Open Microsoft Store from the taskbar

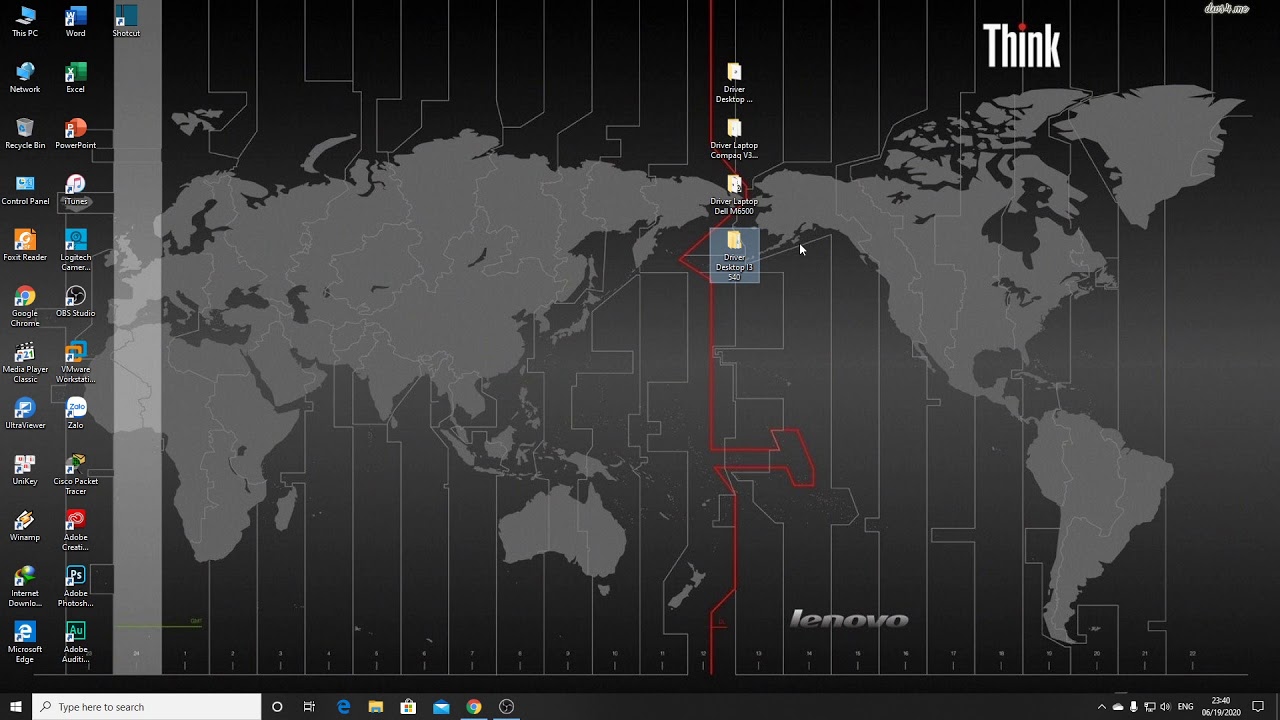coord(408,707)
